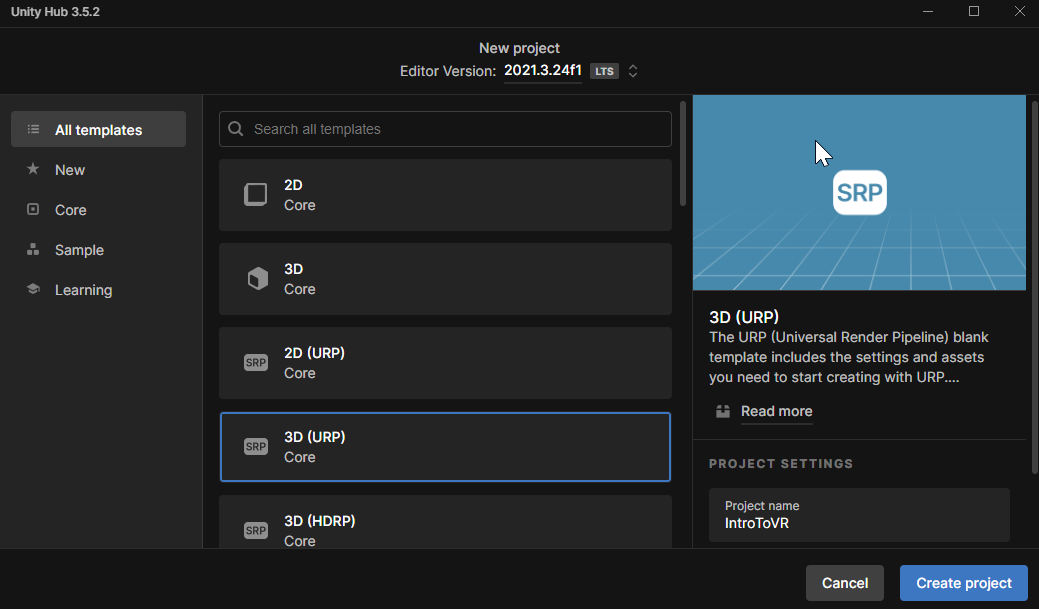
Task: Select the All templates list icon
Action: pyautogui.click(x=33, y=129)
